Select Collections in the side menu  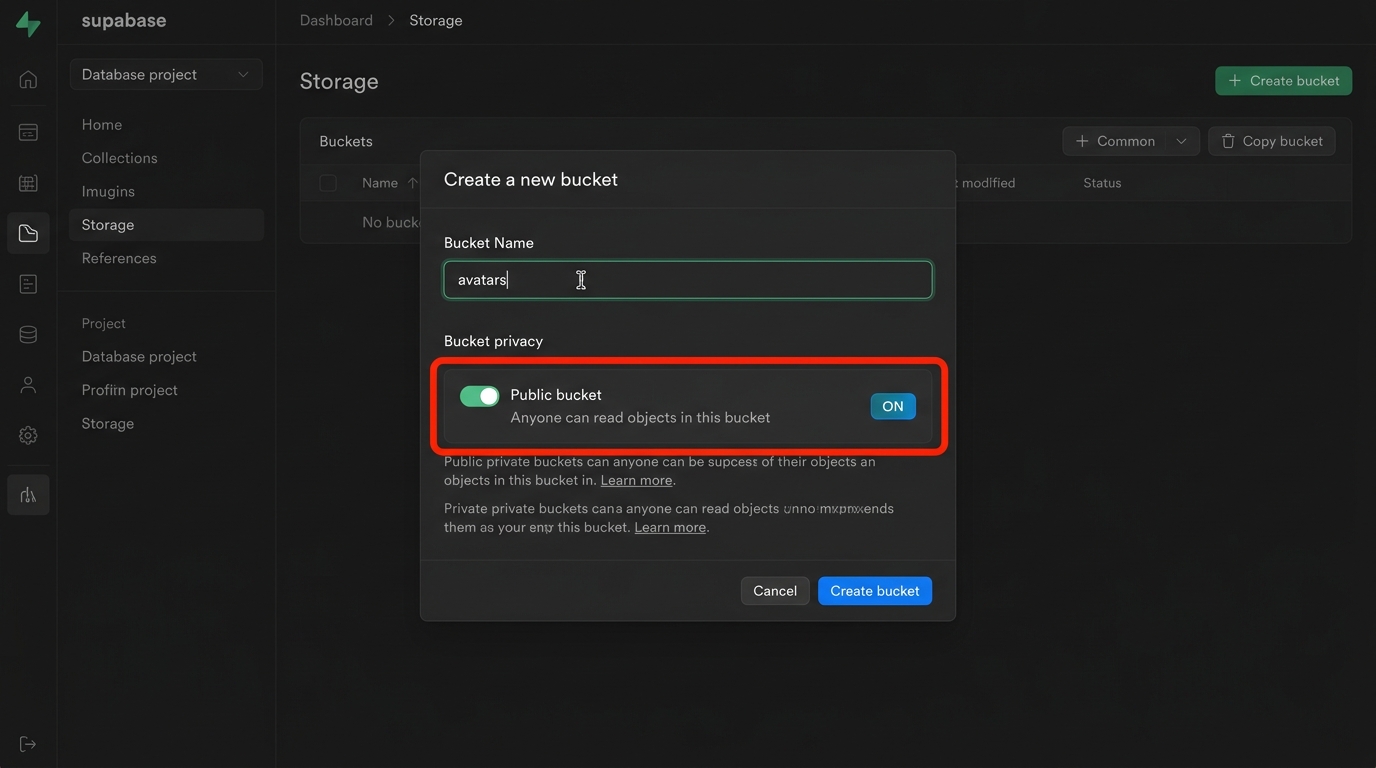(119, 158)
